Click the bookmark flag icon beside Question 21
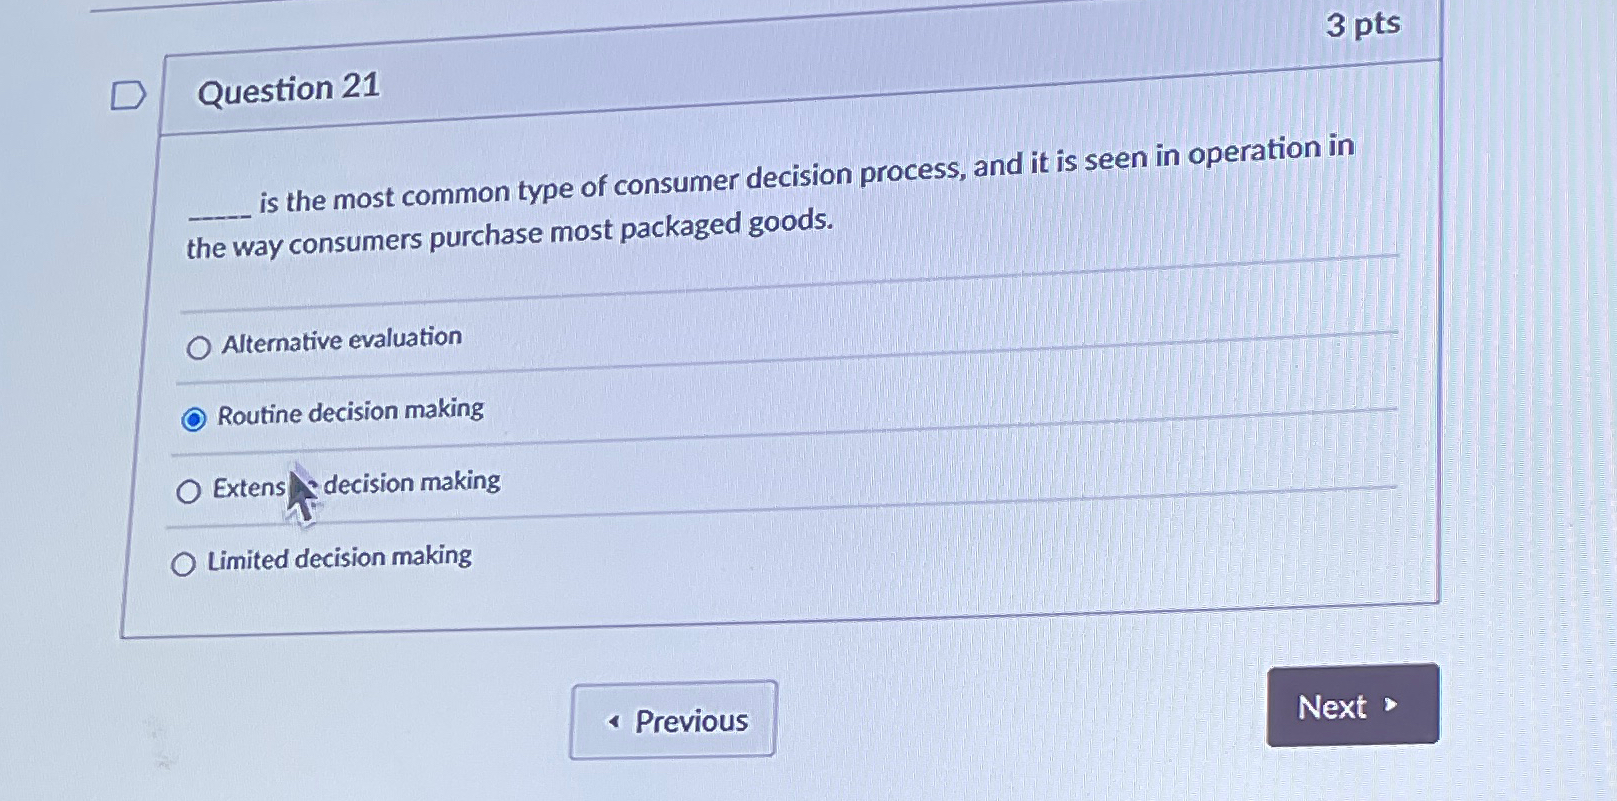Viewport: 1617px width, 801px height. [x=127, y=95]
